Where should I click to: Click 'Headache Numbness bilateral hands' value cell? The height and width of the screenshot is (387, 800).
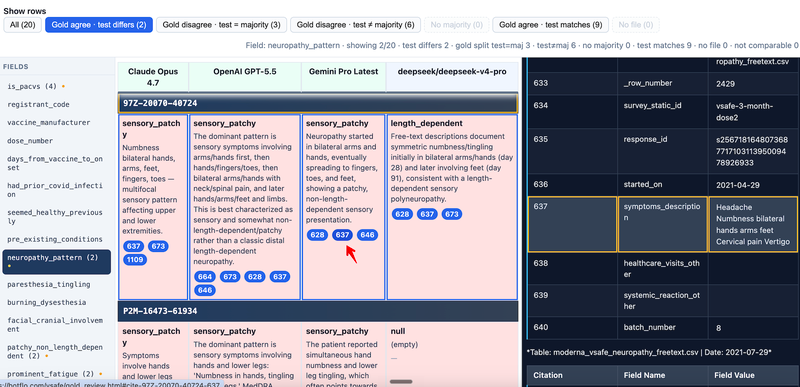click(x=754, y=224)
